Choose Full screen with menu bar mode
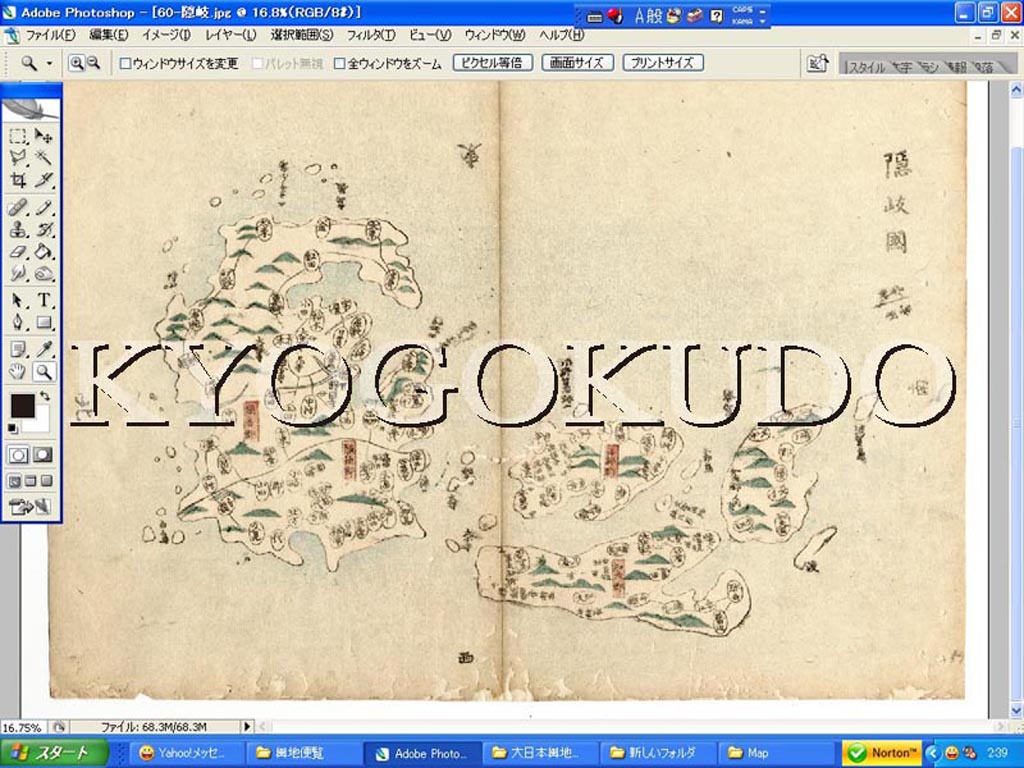Screen dimensions: 1024x768 pos(30,482)
